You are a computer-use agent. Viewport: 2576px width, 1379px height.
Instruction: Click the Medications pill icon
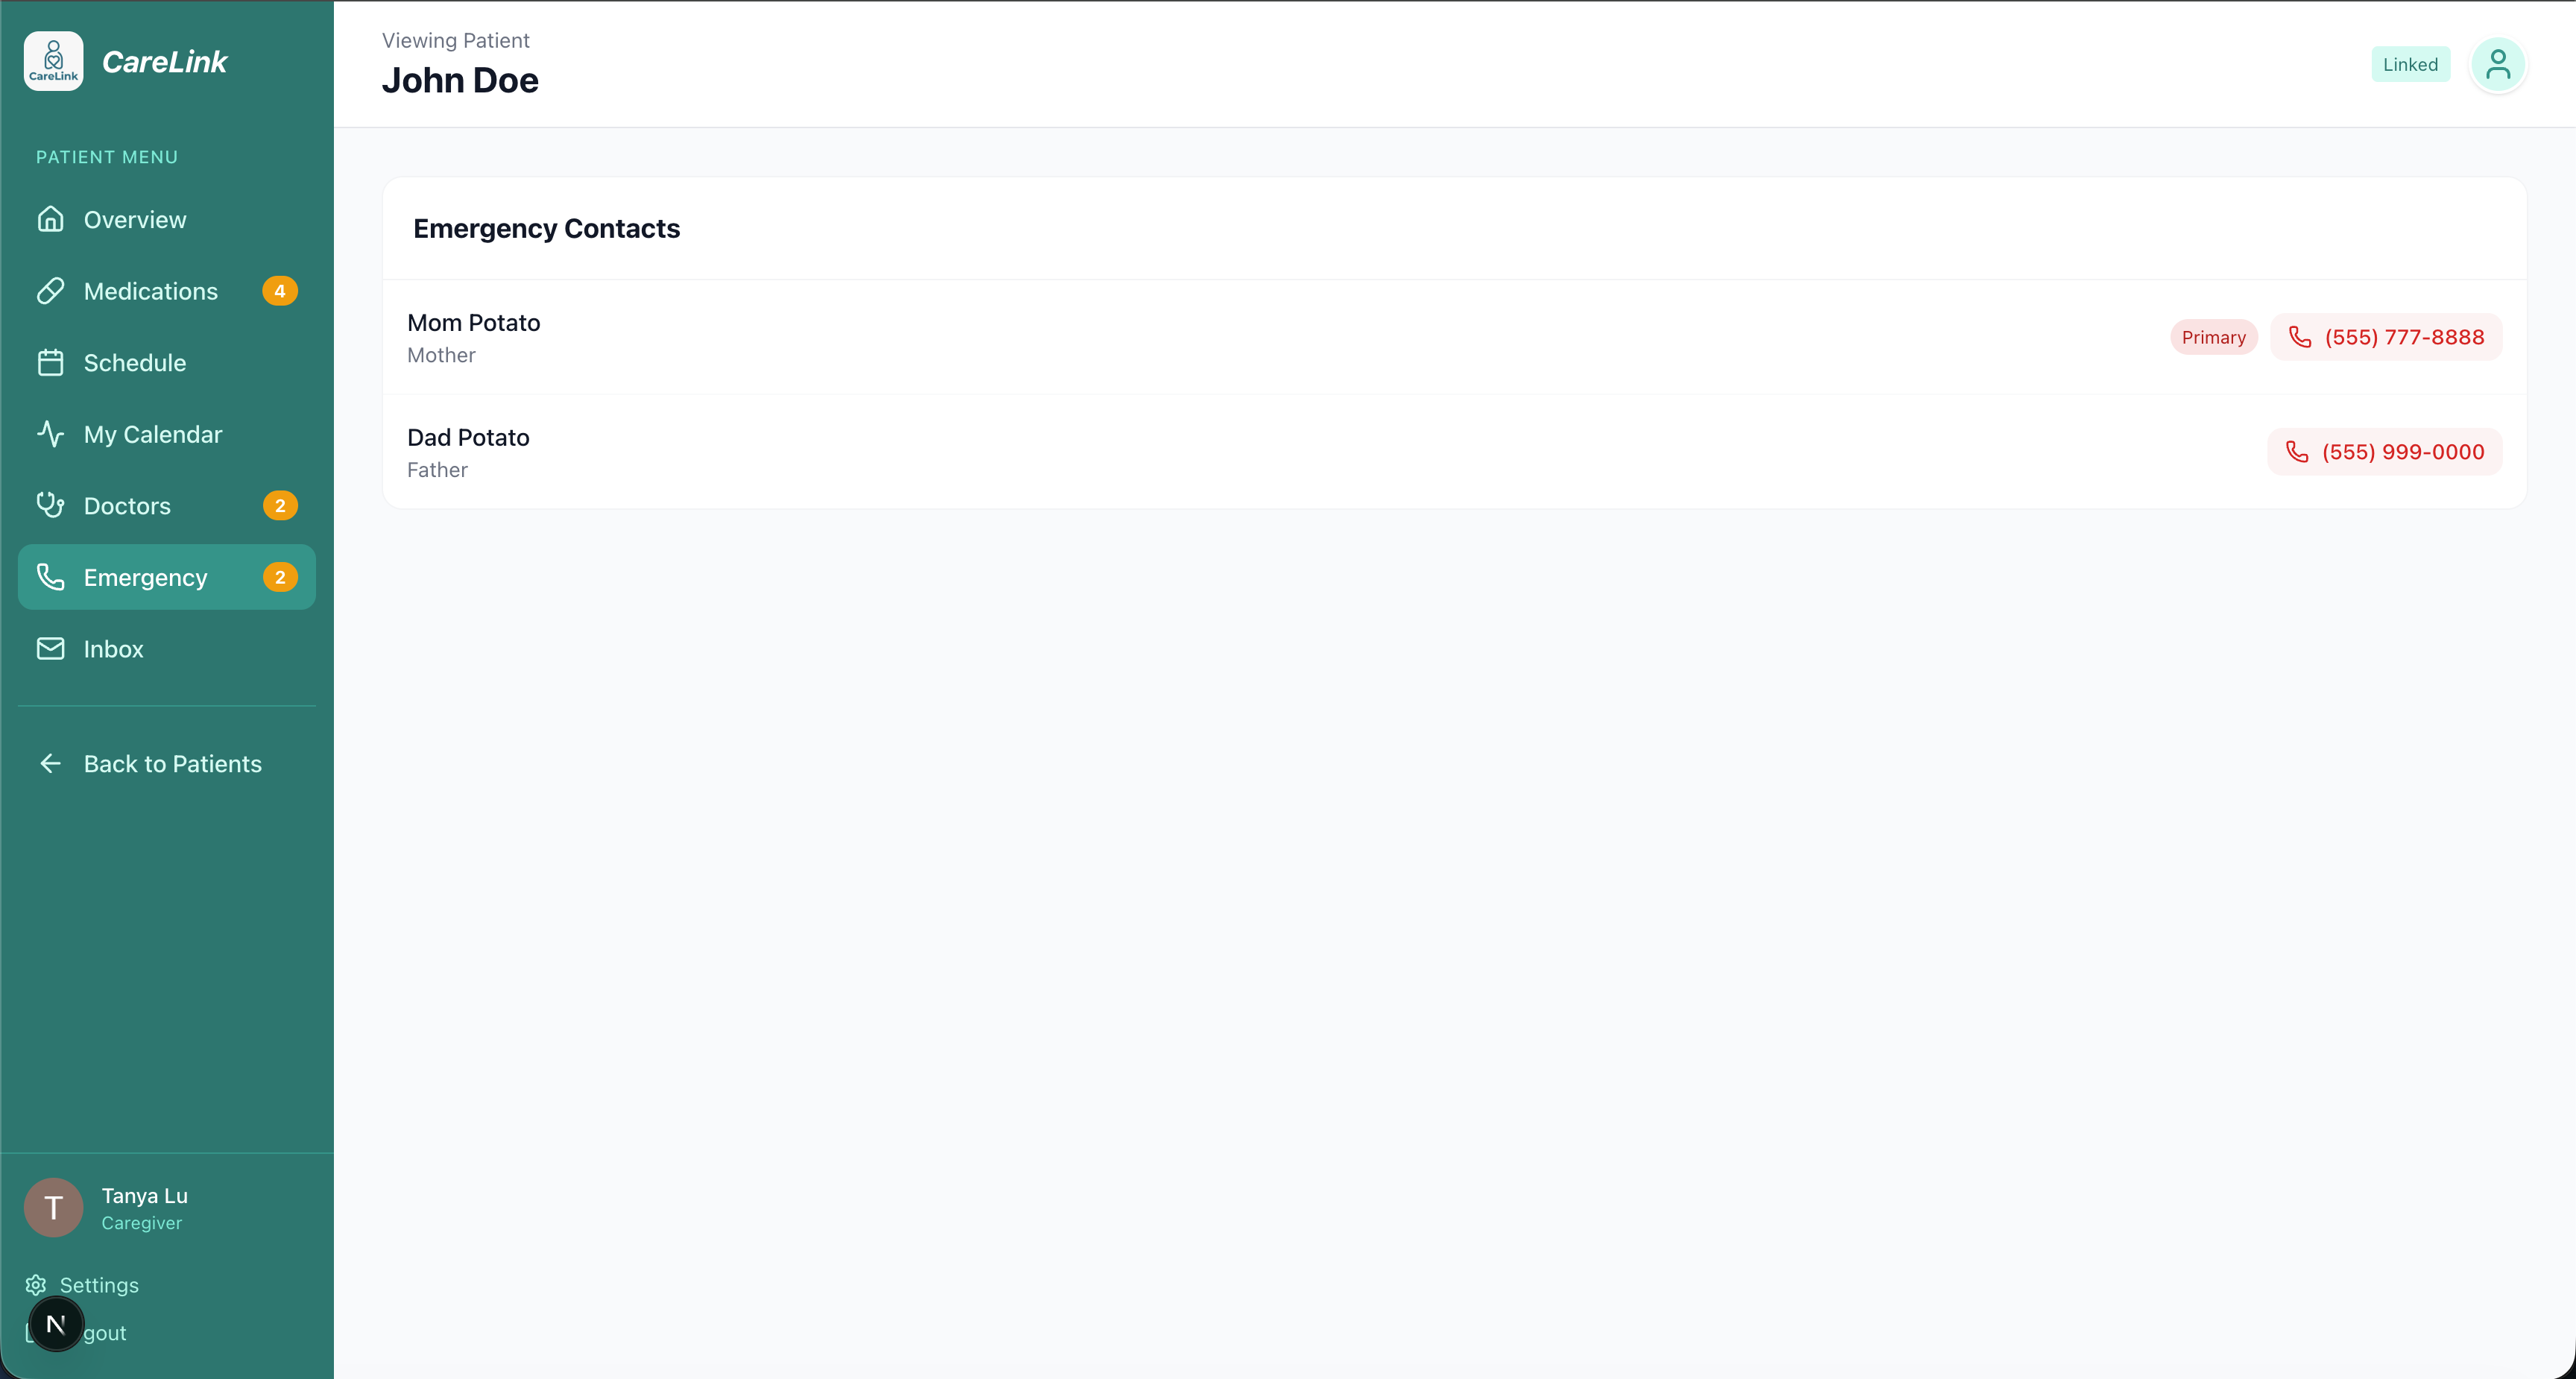pos(50,291)
